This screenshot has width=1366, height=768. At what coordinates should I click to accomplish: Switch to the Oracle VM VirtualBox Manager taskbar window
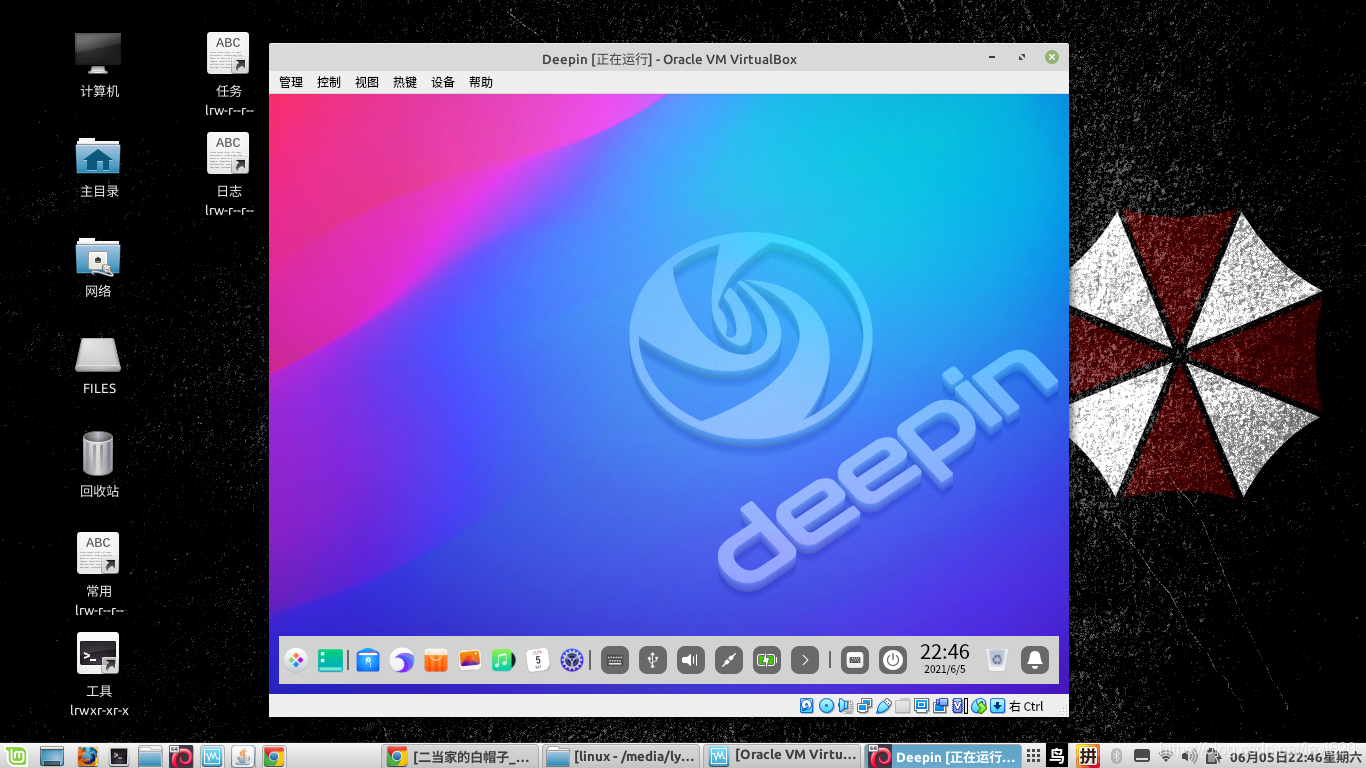pyautogui.click(x=783, y=756)
